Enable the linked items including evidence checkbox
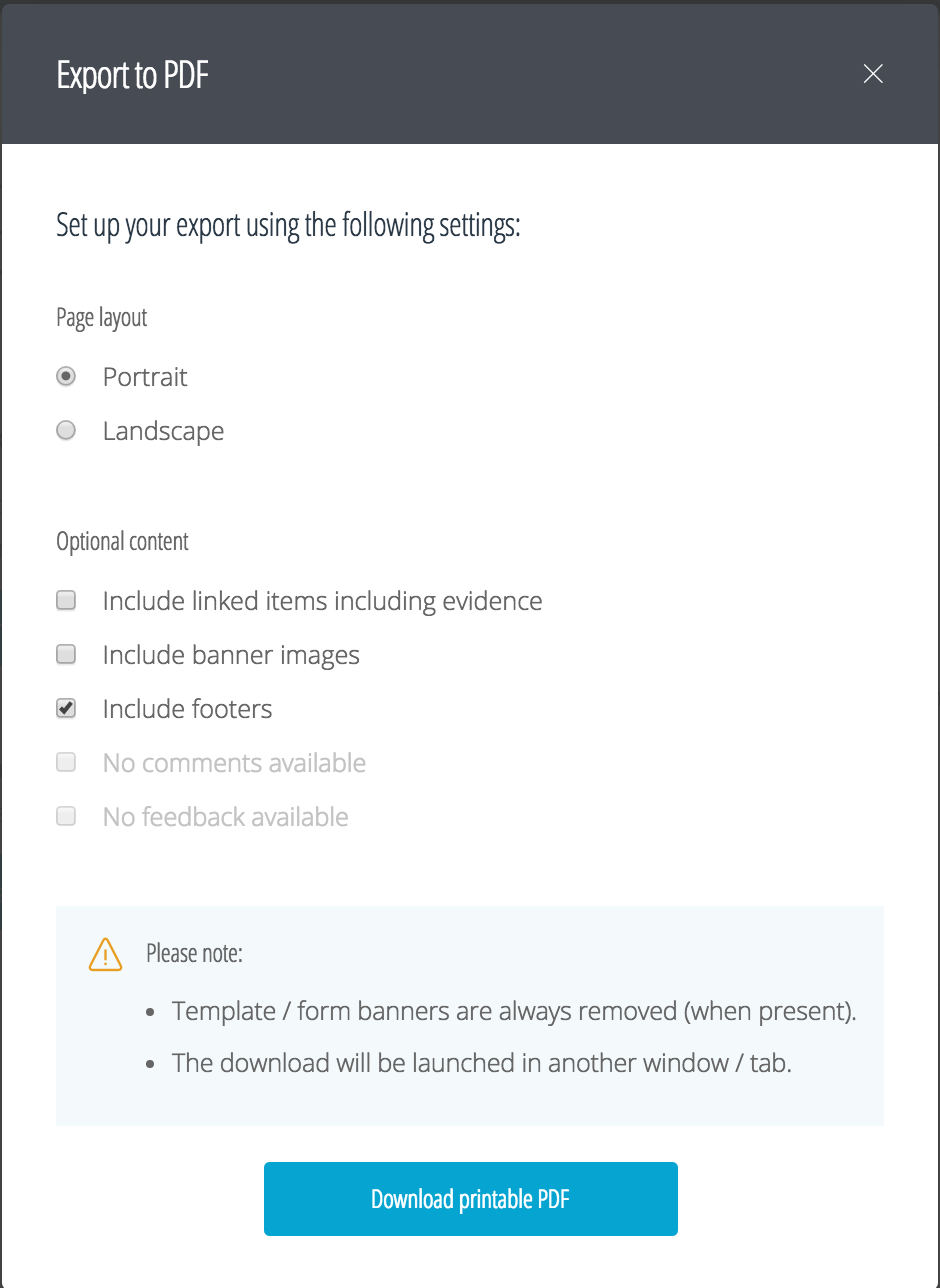This screenshot has width=940, height=1288. pyautogui.click(x=66, y=601)
